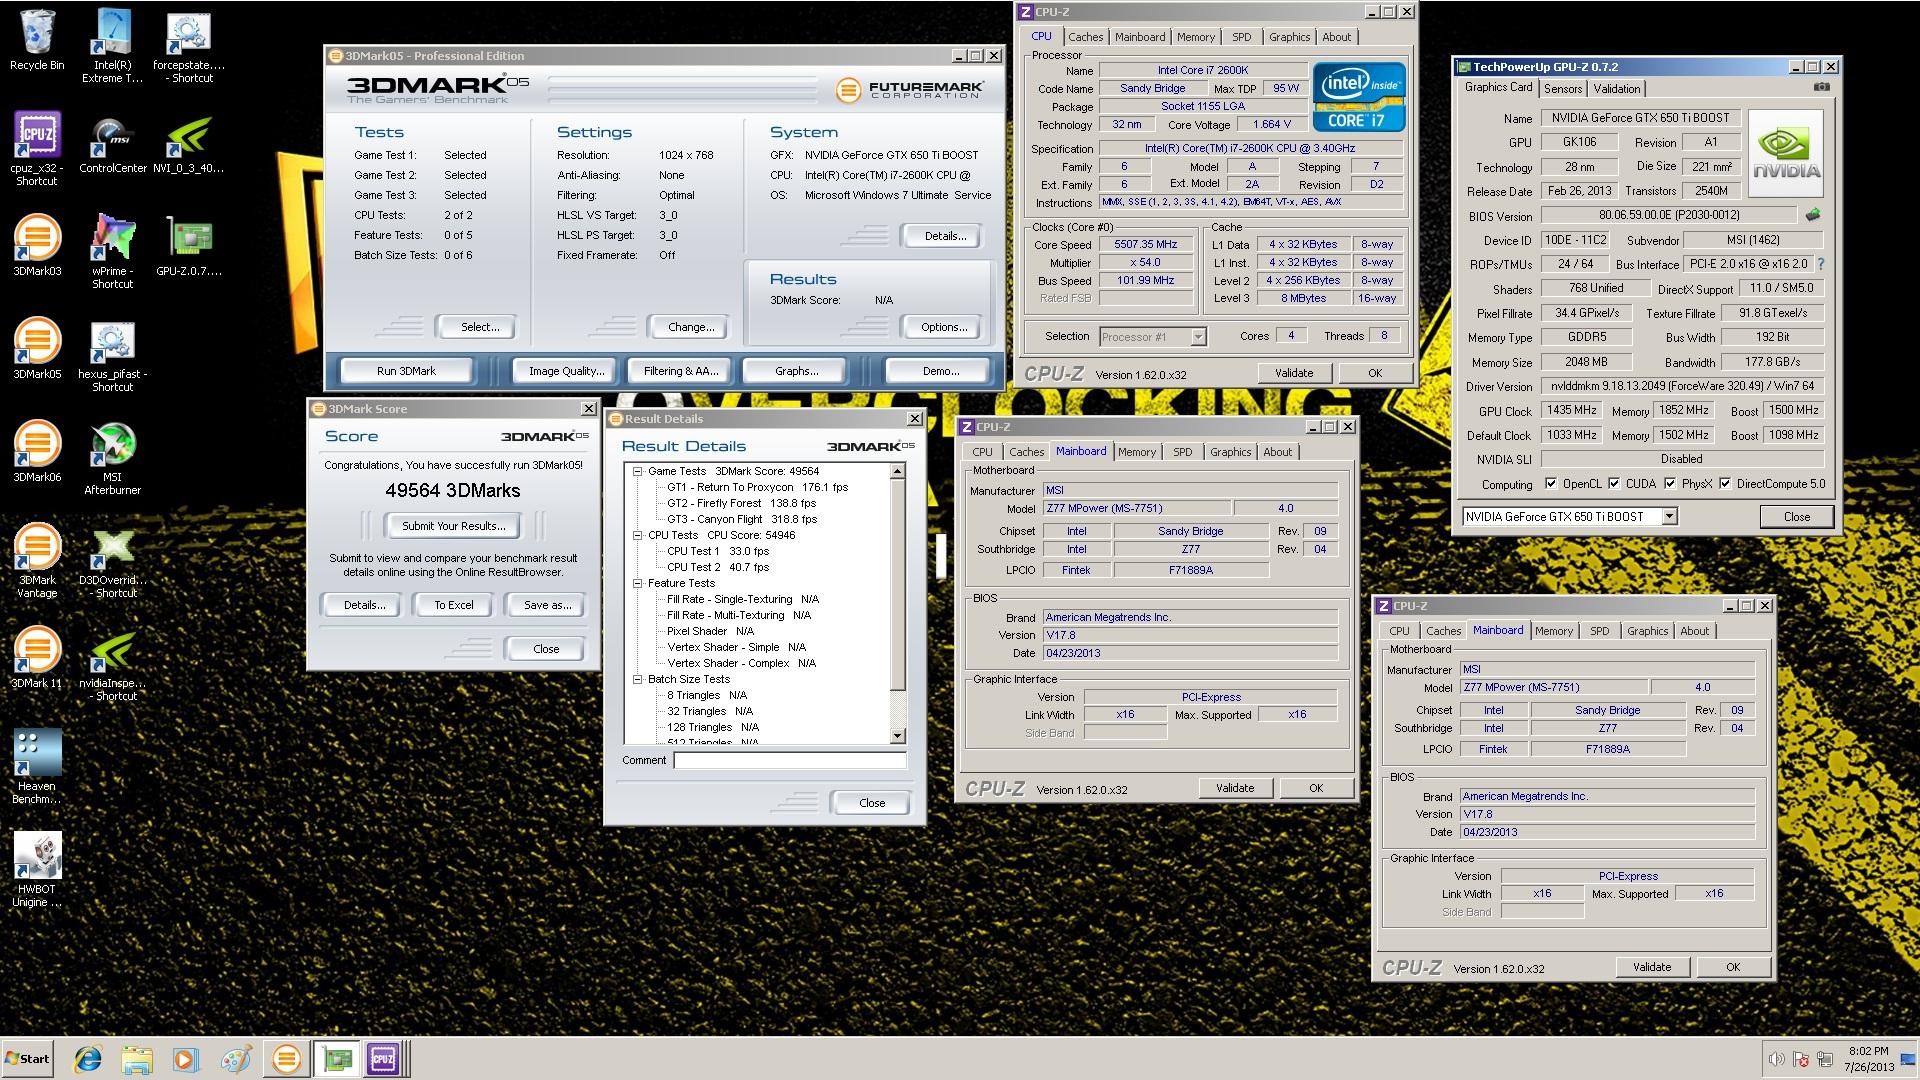The height and width of the screenshot is (1080, 1920).
Task: Click system Details button in 3DMark05
Action: point(945,236)
